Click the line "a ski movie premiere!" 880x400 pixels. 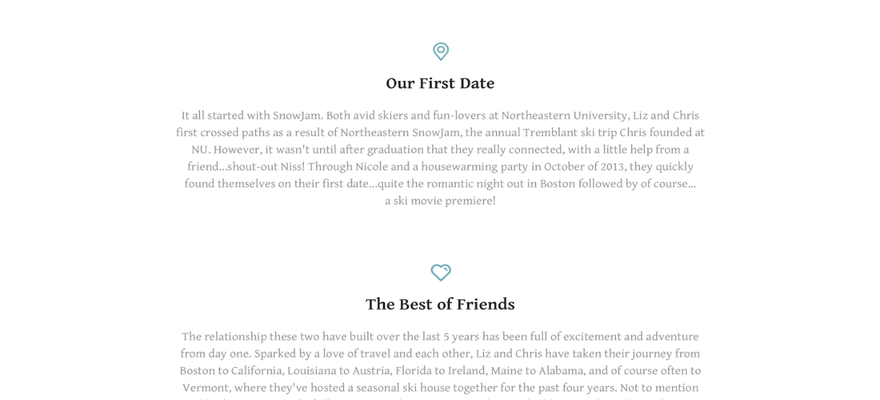click(440, 201)
